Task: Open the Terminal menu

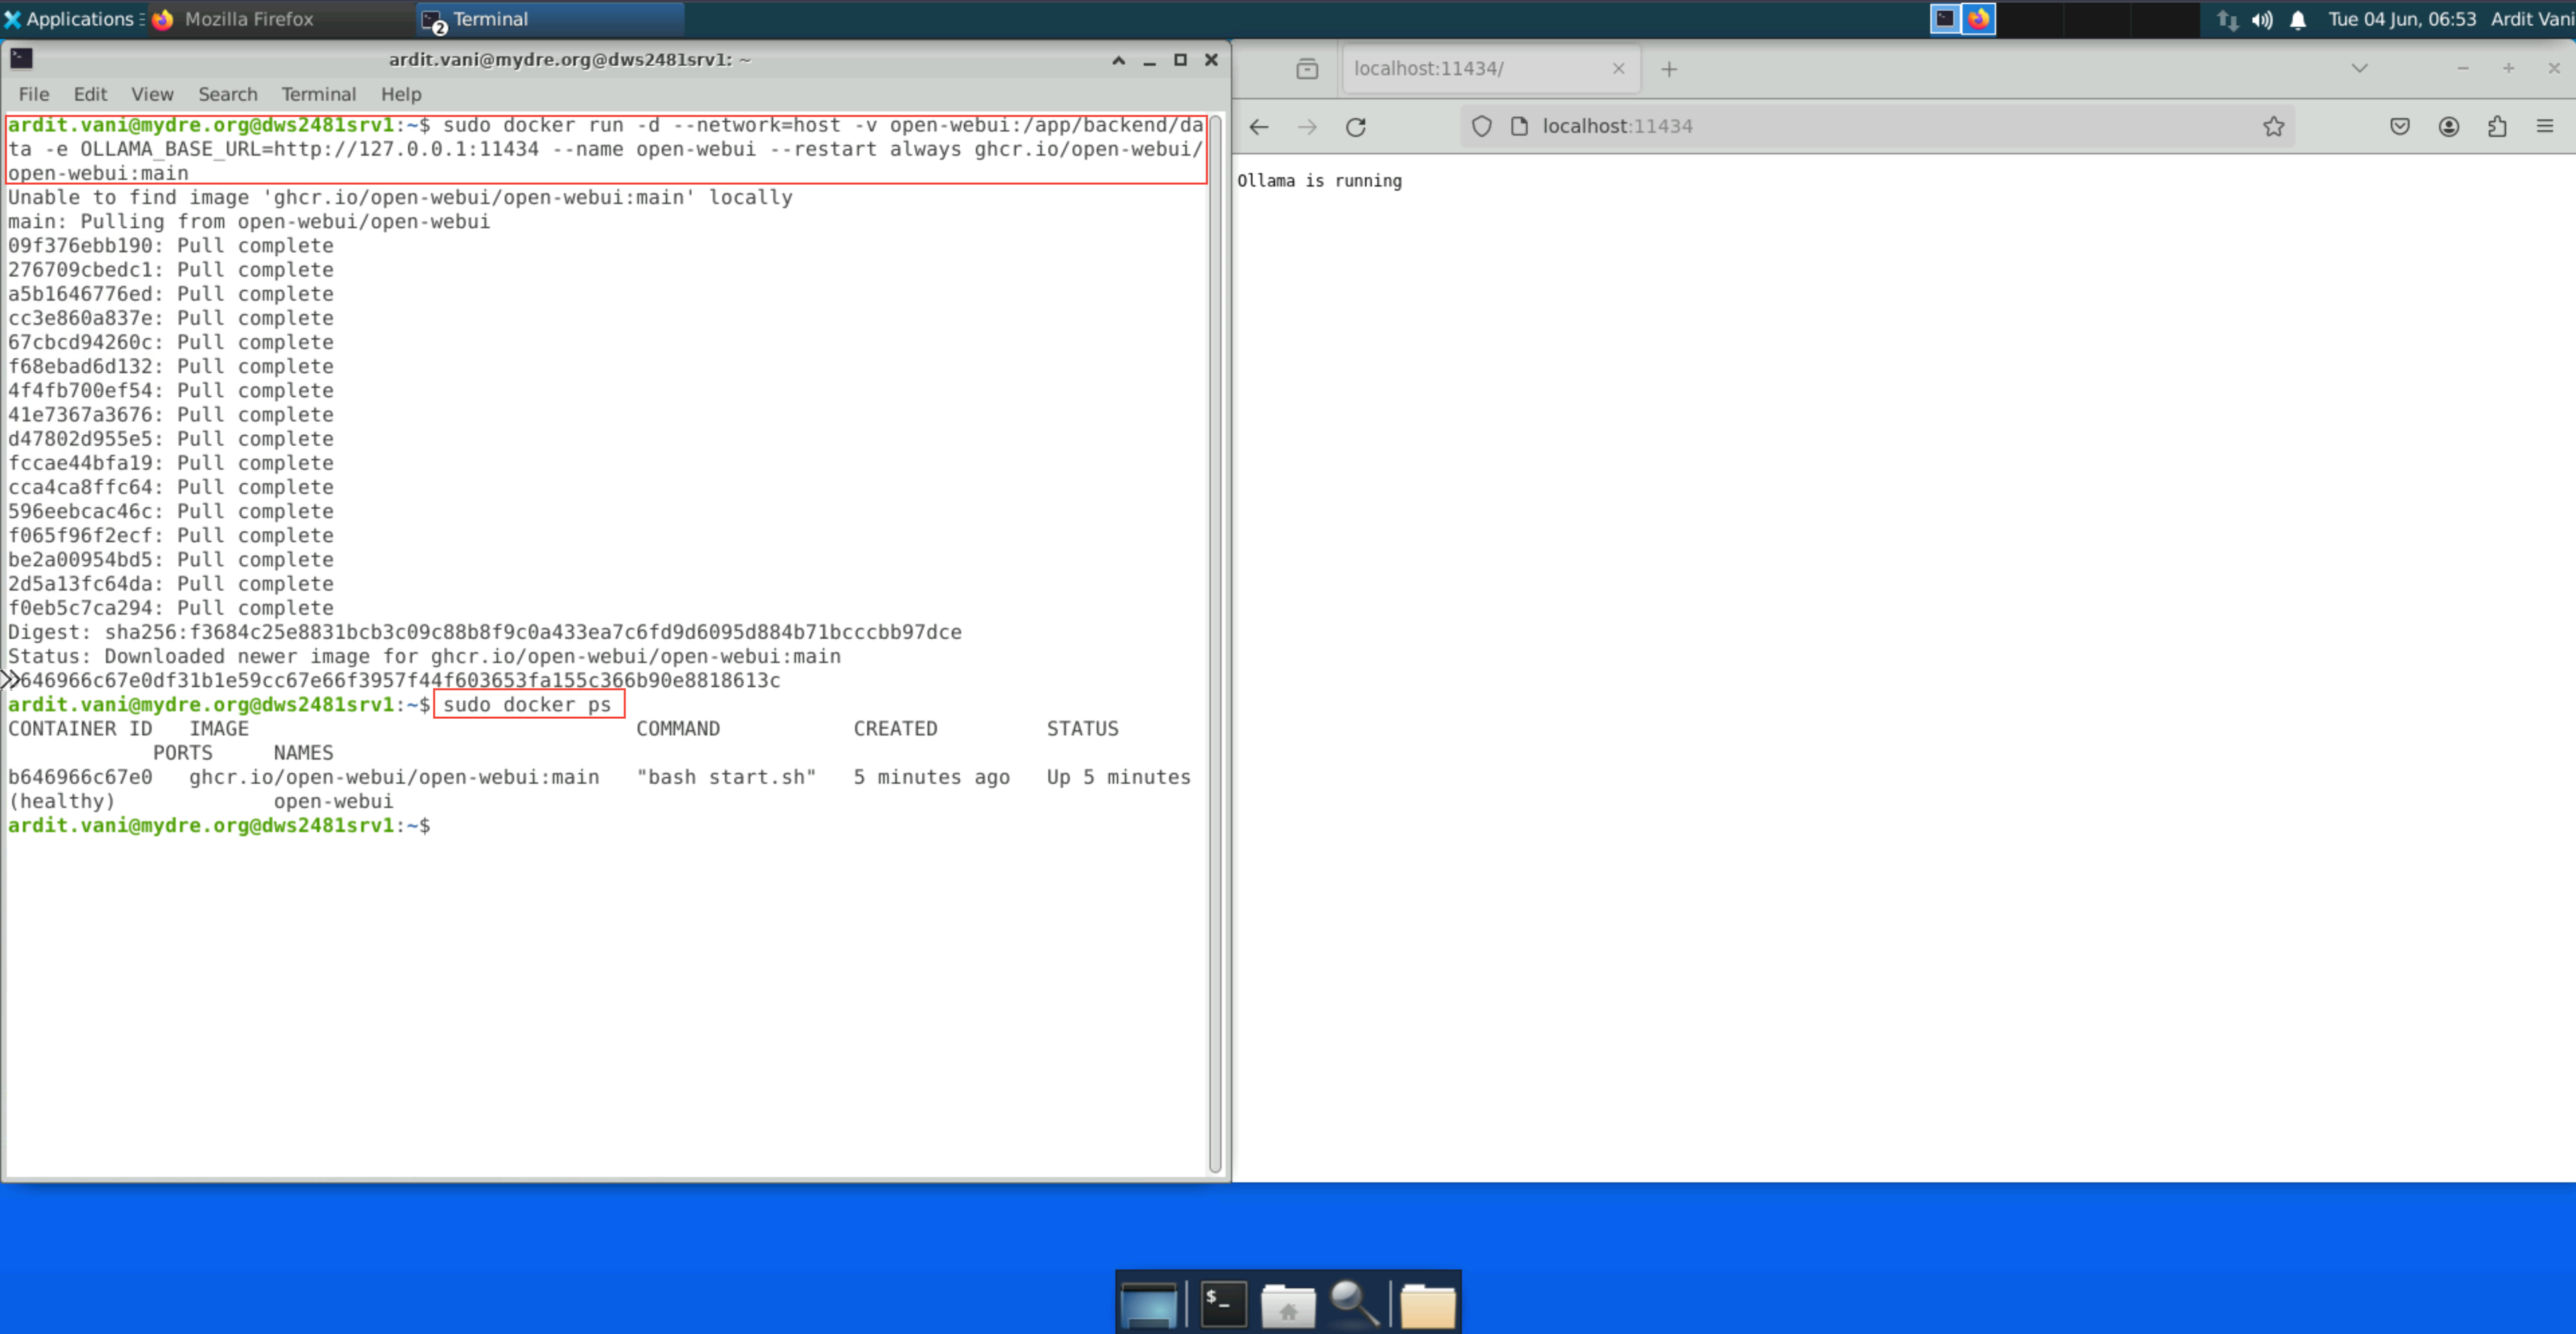Action: [x=318, y=94]
